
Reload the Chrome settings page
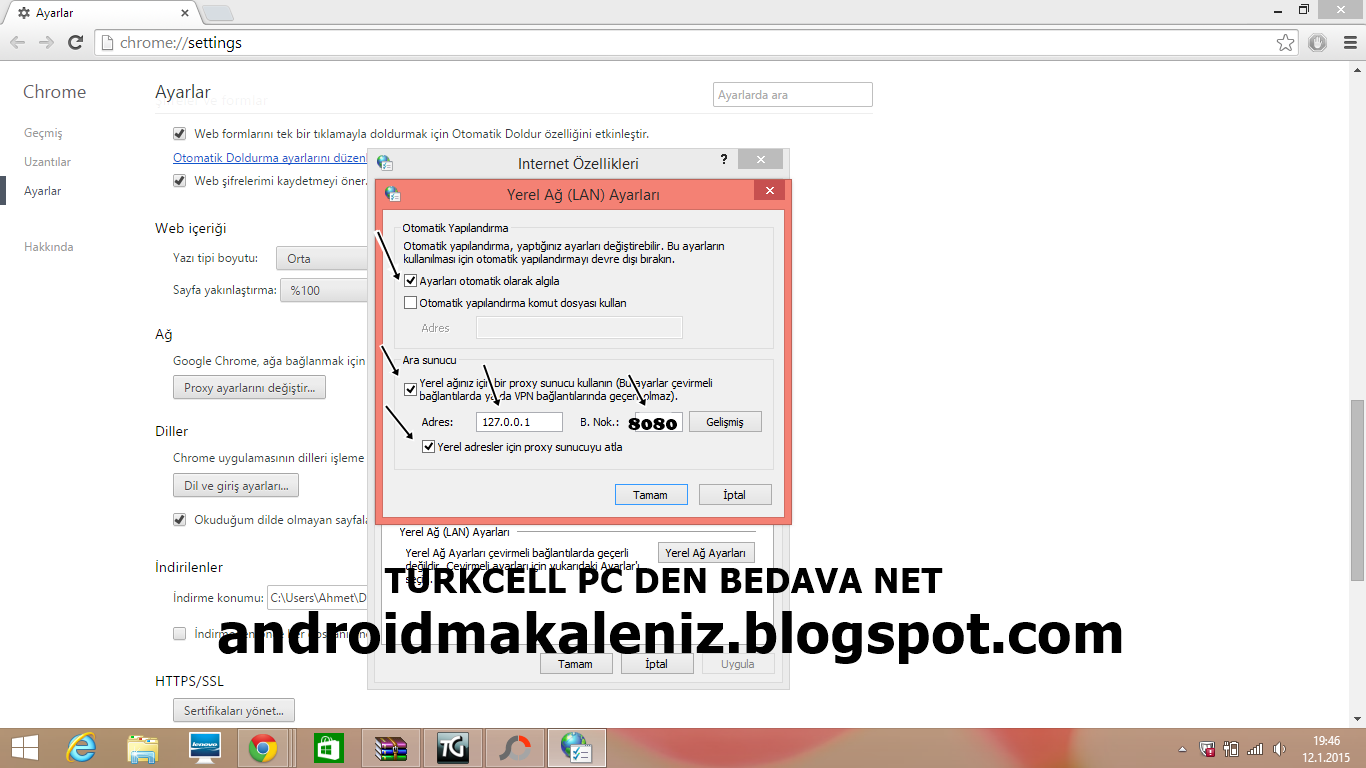[x=75, y=43]
